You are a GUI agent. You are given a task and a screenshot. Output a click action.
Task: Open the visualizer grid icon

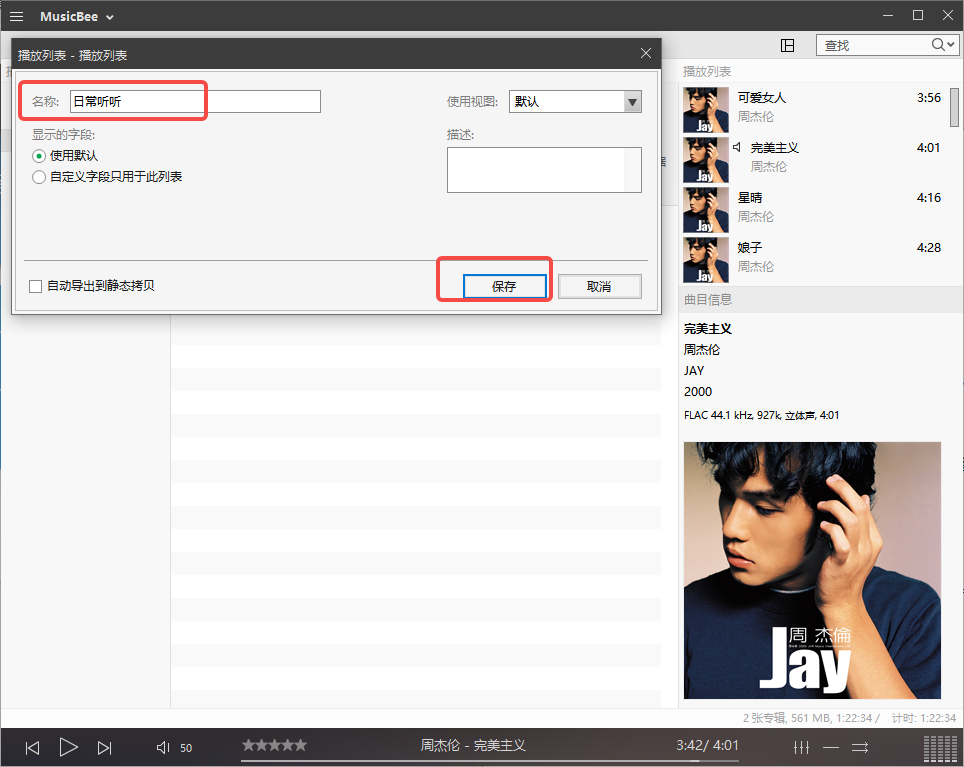pos(941,748)
